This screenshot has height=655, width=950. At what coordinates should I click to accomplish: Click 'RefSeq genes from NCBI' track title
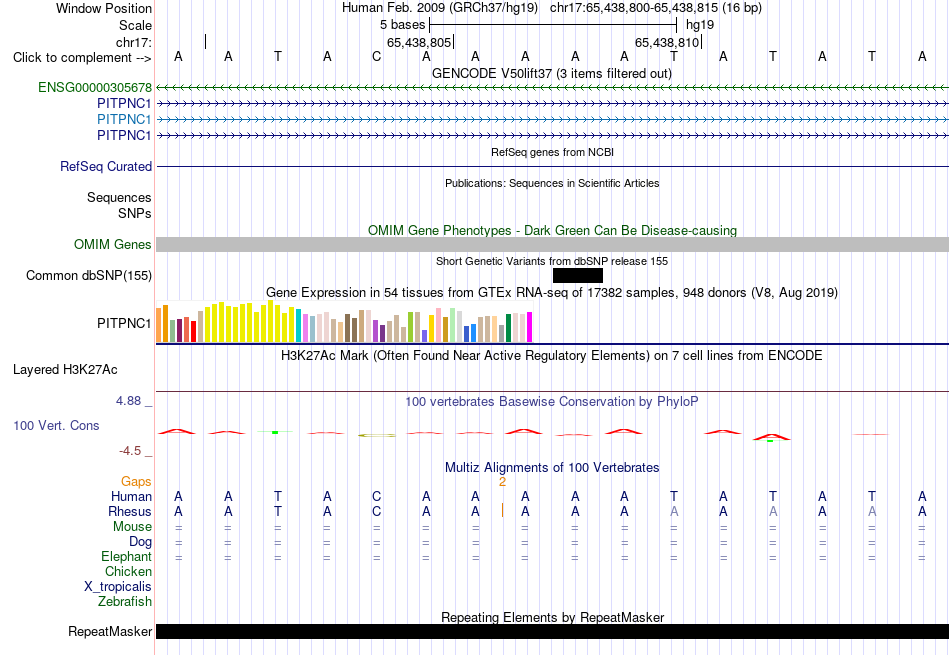pyautogui.click(x=552, y=152)
